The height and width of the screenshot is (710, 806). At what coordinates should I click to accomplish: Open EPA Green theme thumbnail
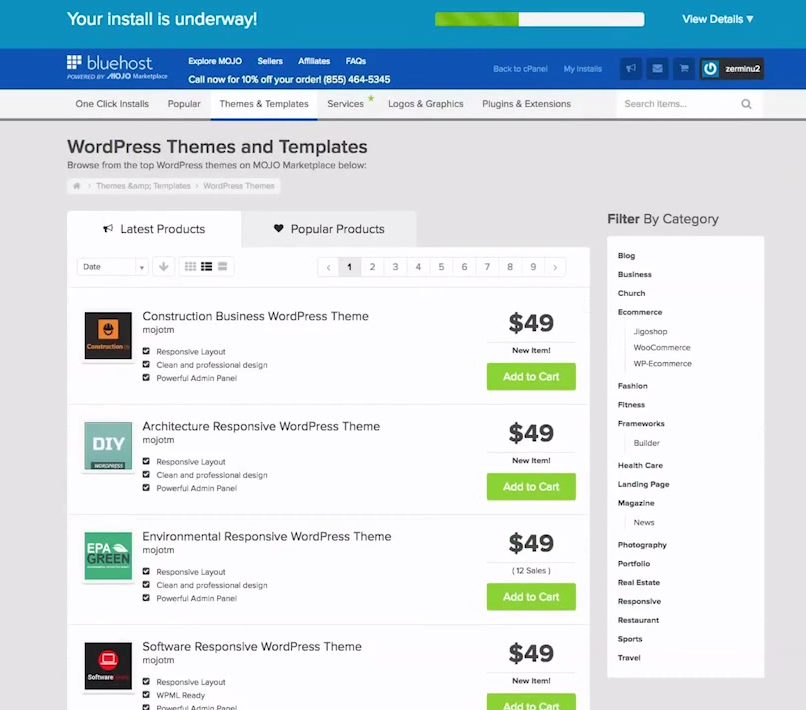[x=108, y=556]
